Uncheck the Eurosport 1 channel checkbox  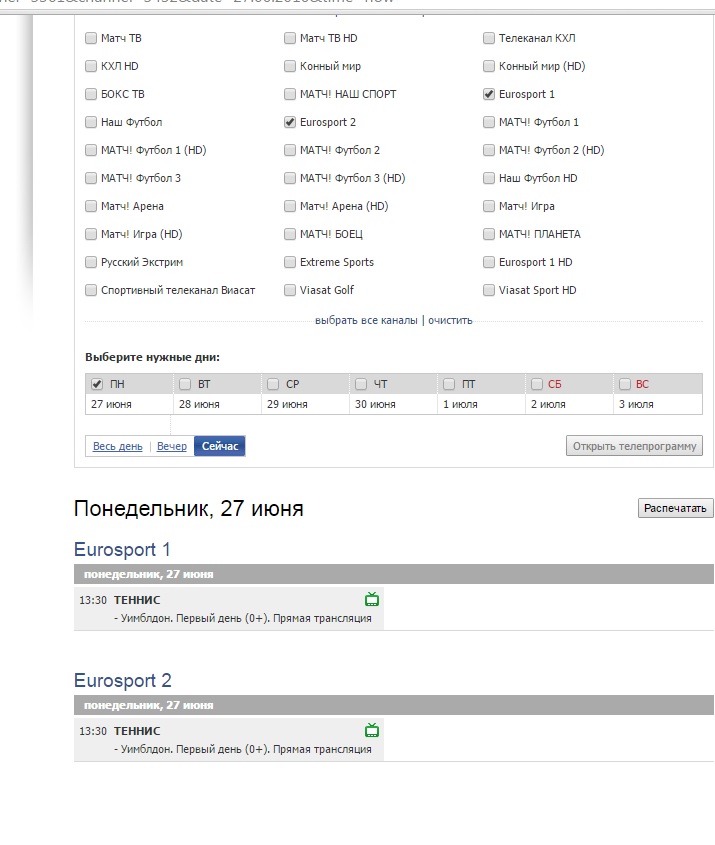point(489,94)
